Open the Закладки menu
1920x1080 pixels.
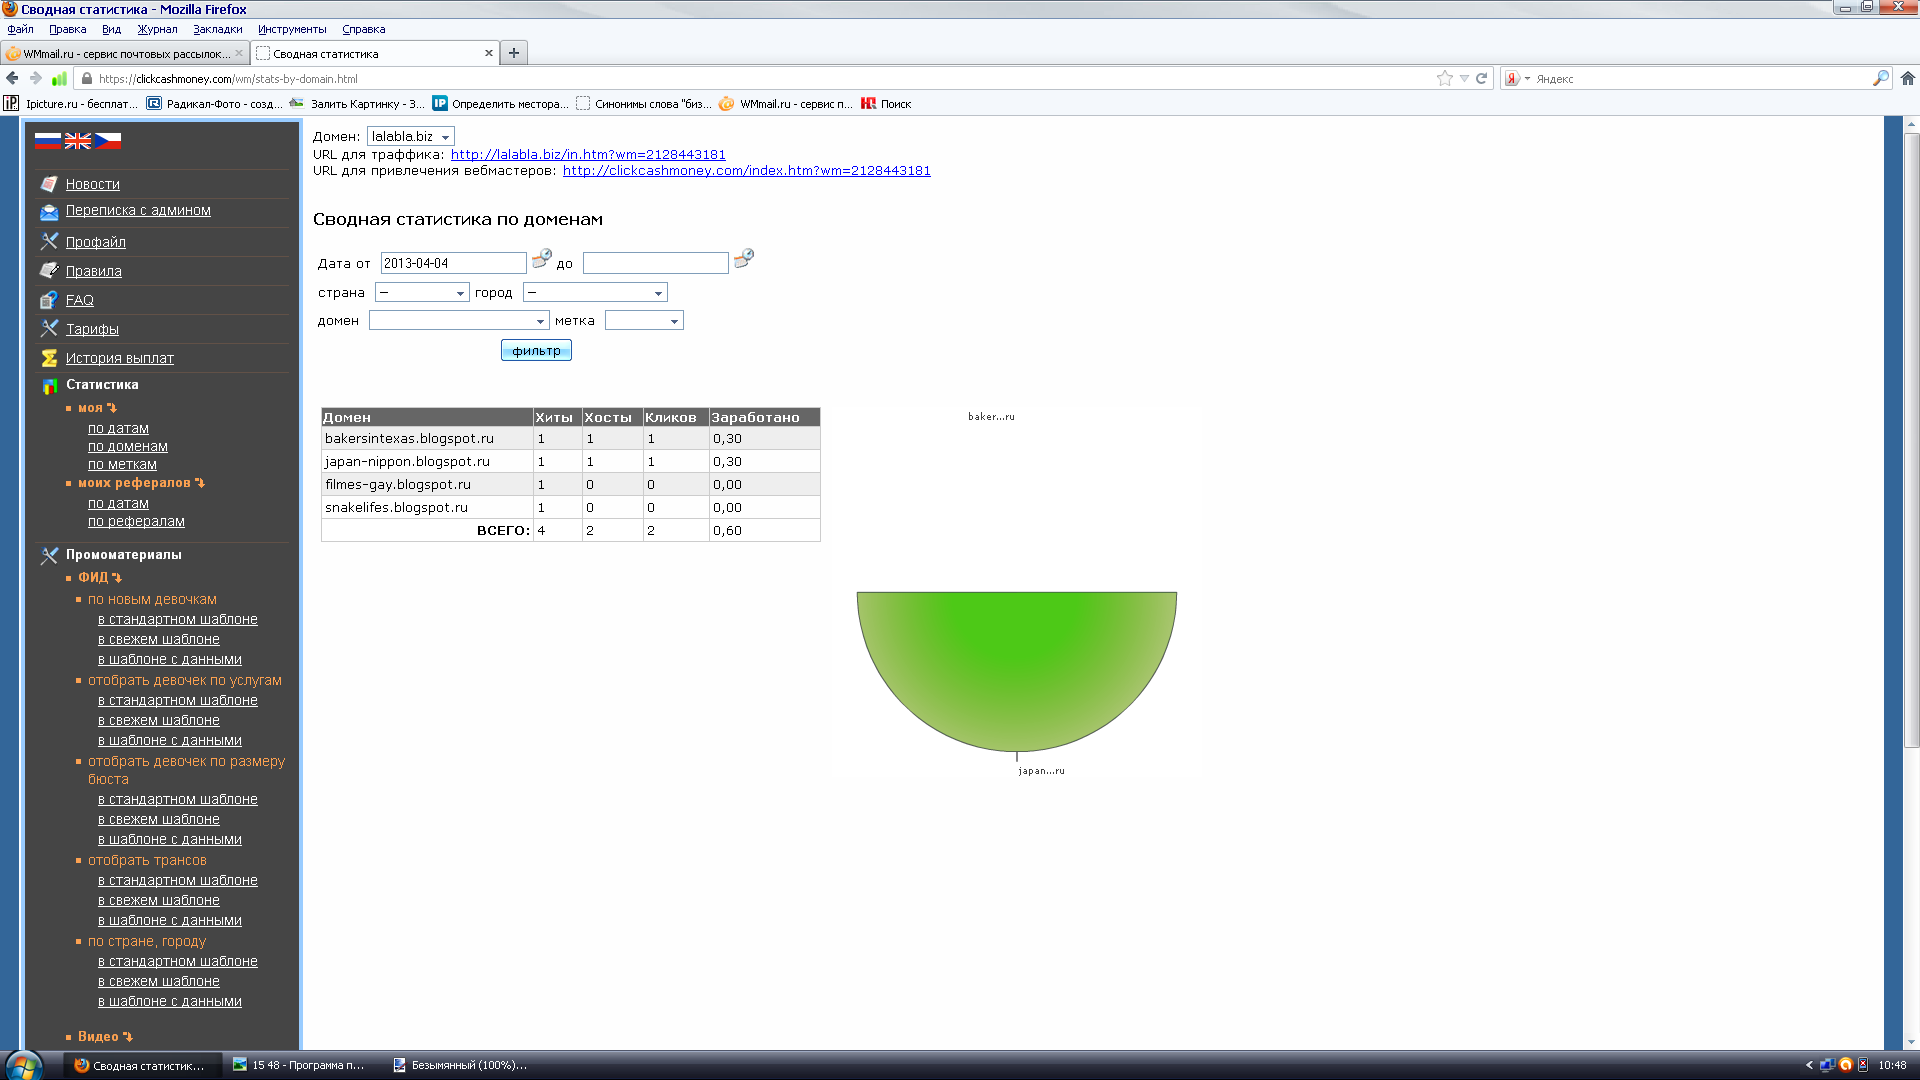tap(218, 29)
